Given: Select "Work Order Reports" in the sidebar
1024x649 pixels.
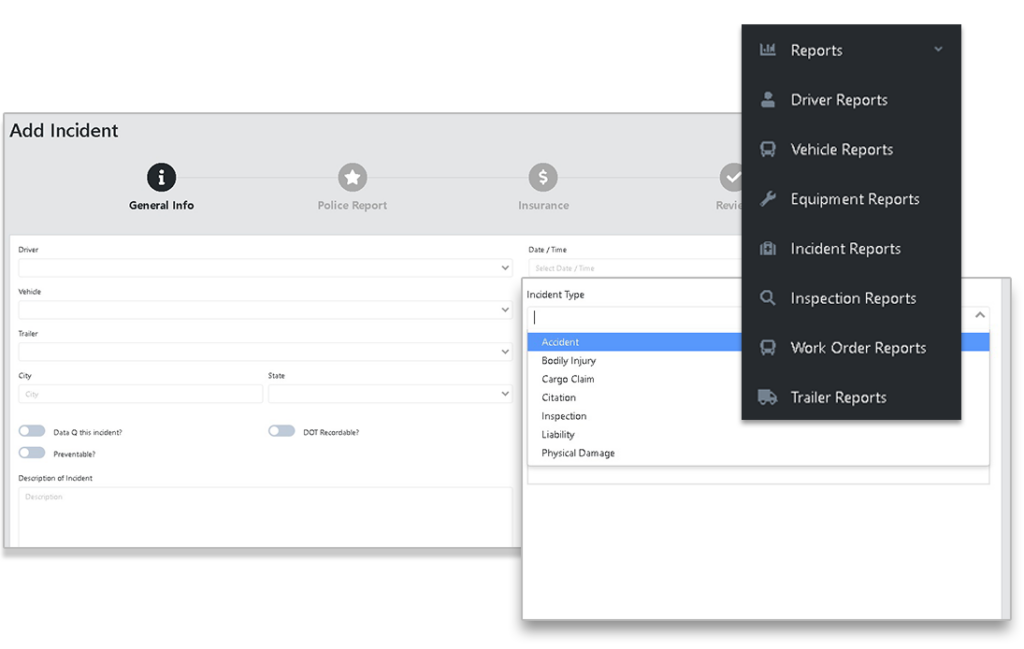Looking at the screenshot, I should (857, 347).
